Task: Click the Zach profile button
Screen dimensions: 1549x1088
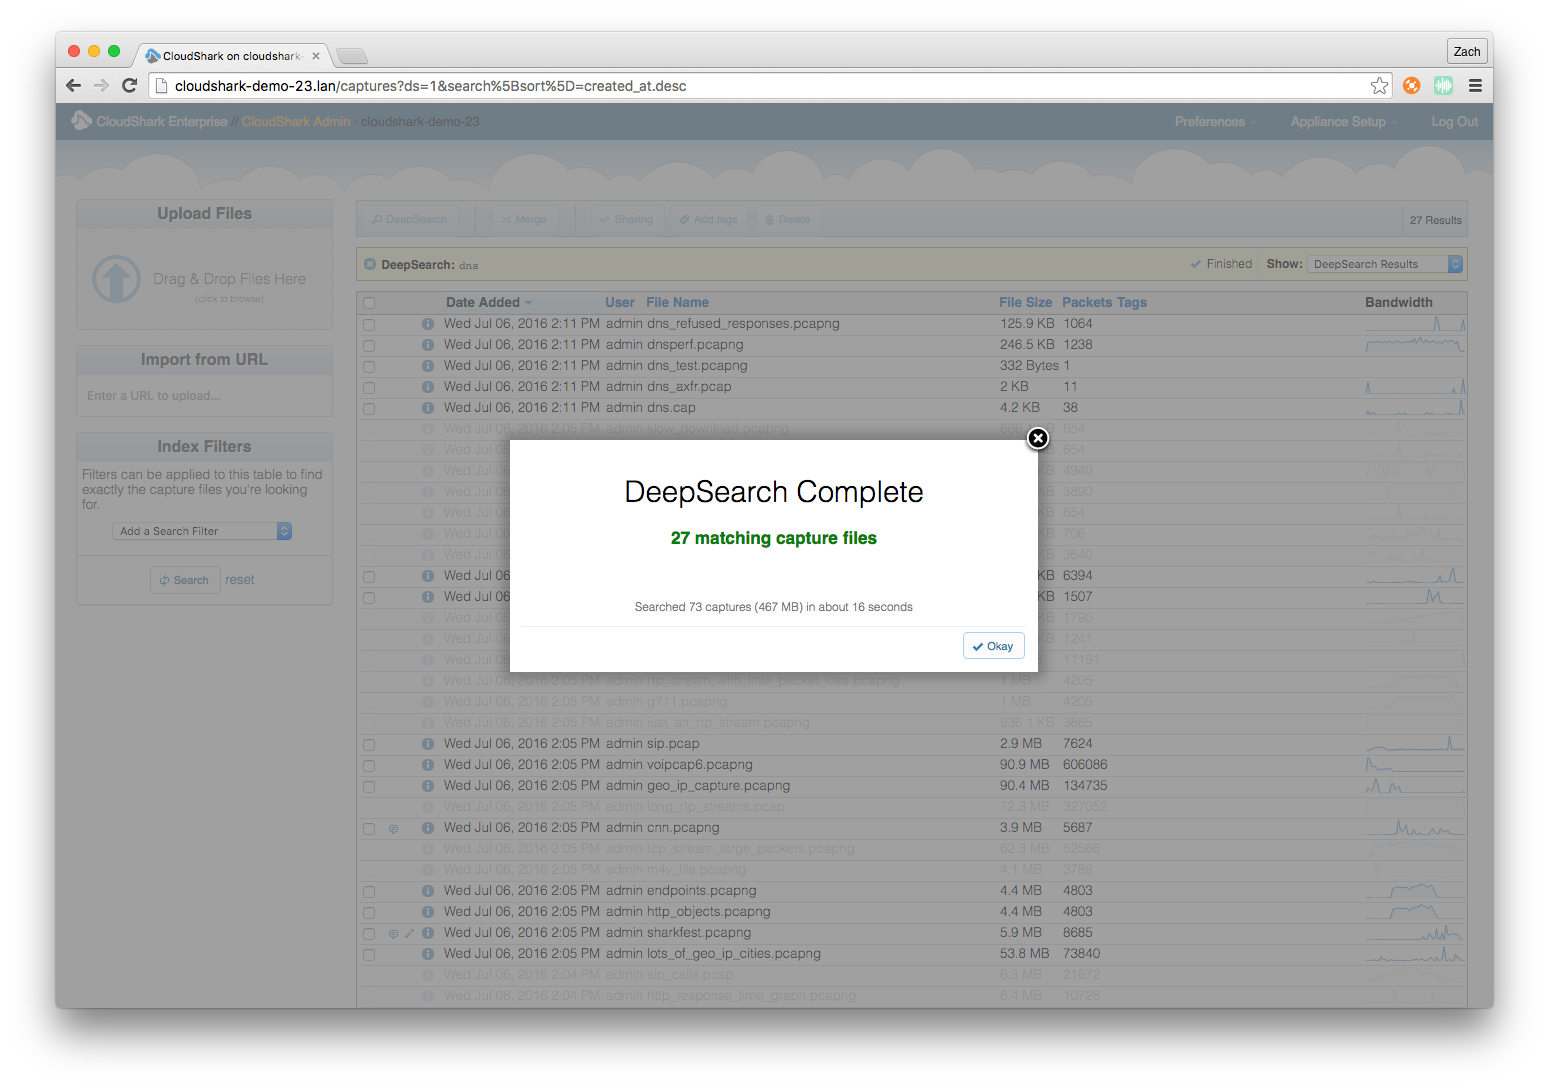Action: pos(1467,52)
